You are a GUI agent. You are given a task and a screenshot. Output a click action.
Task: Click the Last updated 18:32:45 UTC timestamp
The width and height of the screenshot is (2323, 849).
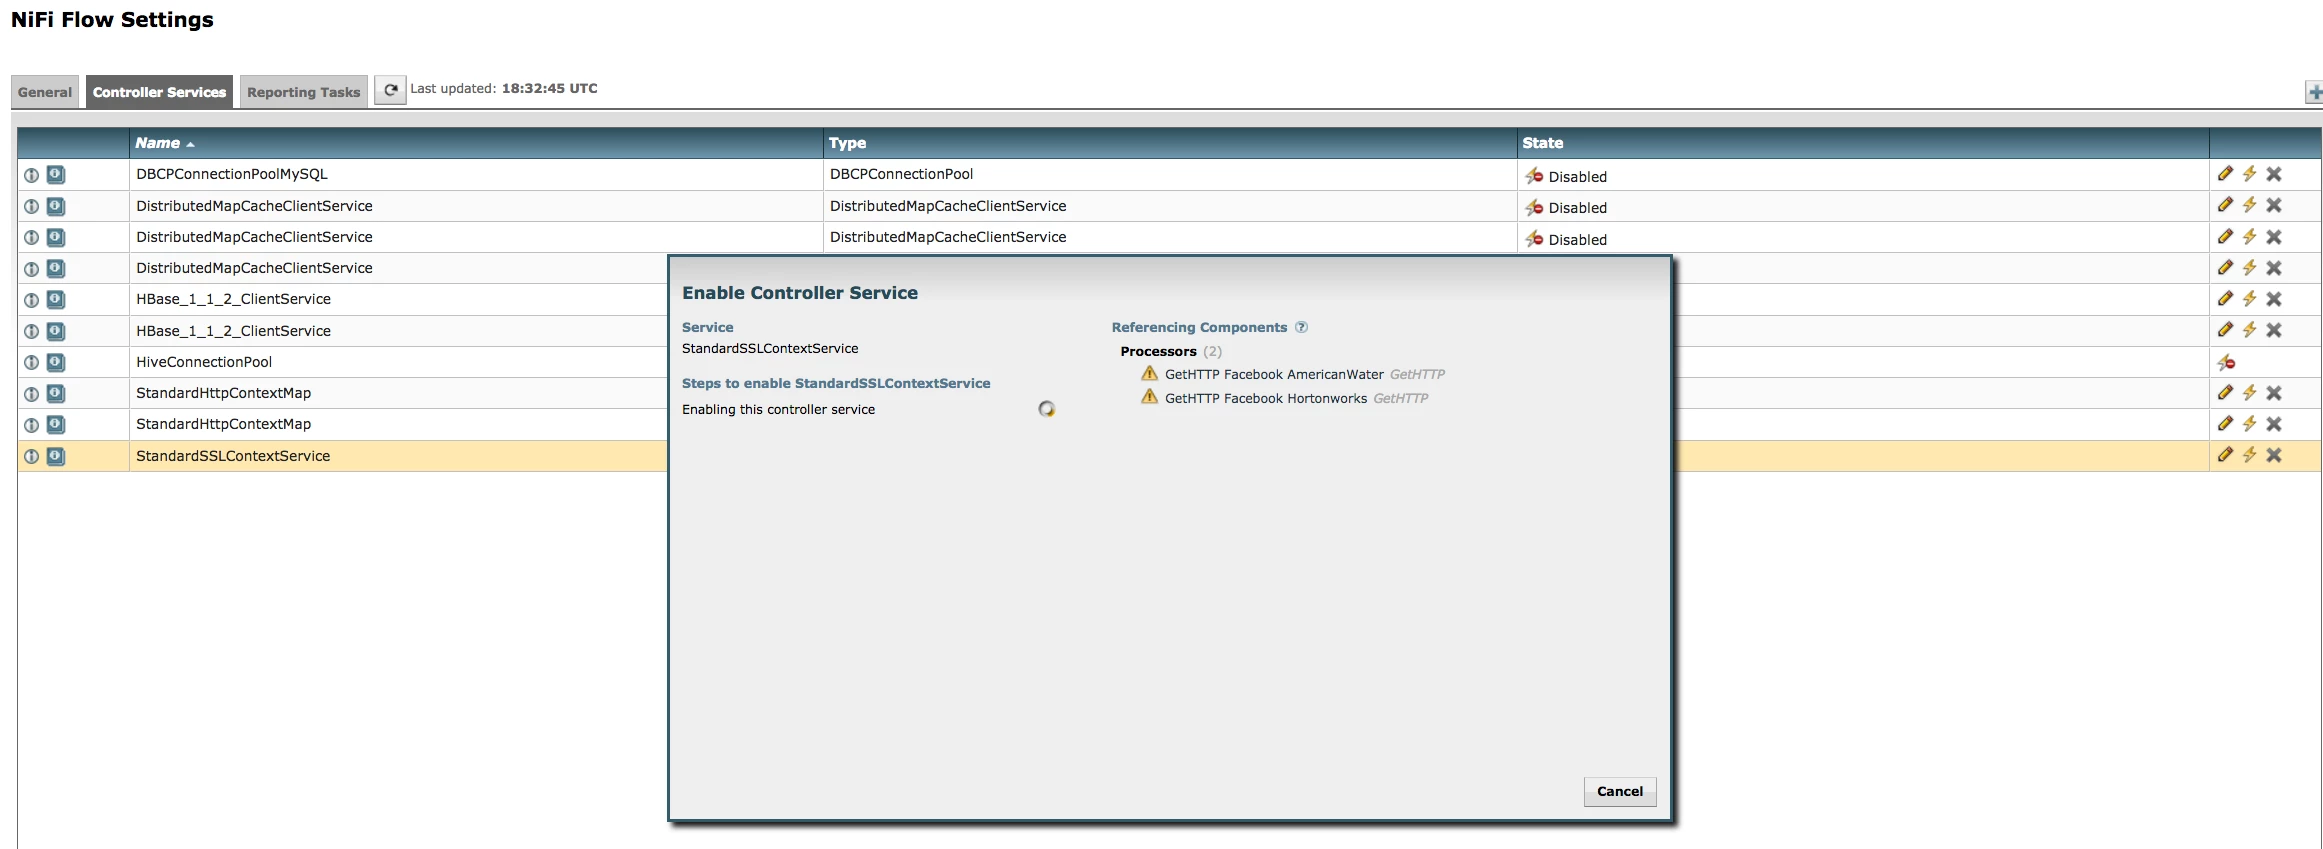pos(504,88)
